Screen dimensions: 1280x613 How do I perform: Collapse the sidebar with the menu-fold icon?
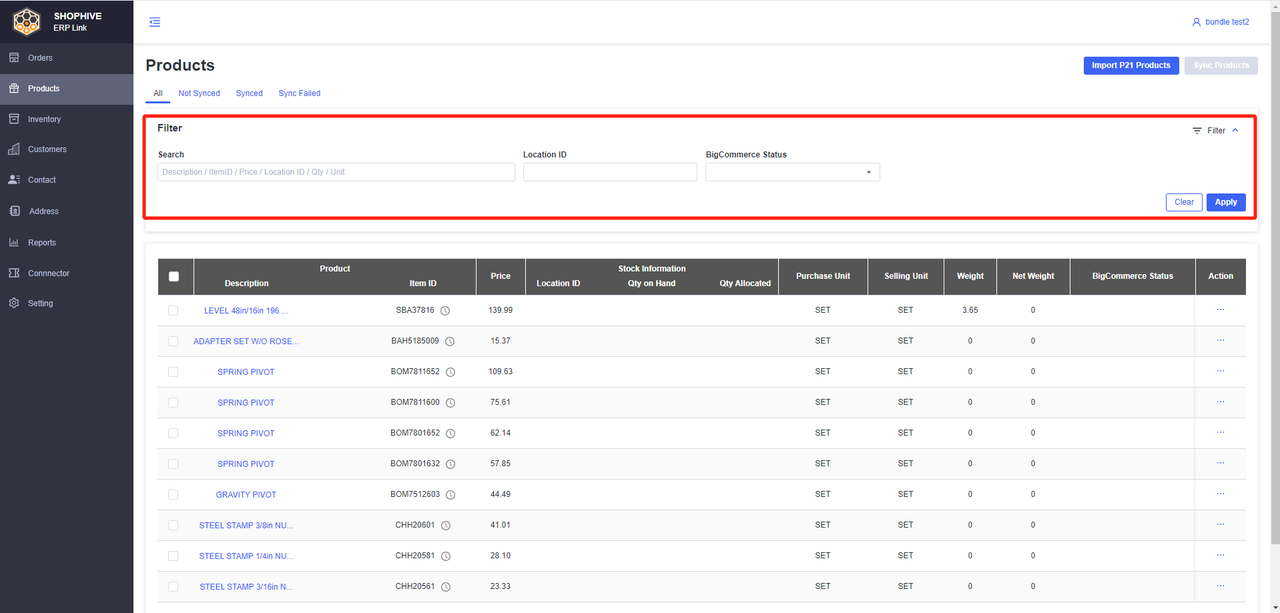[x=154, y=22]
